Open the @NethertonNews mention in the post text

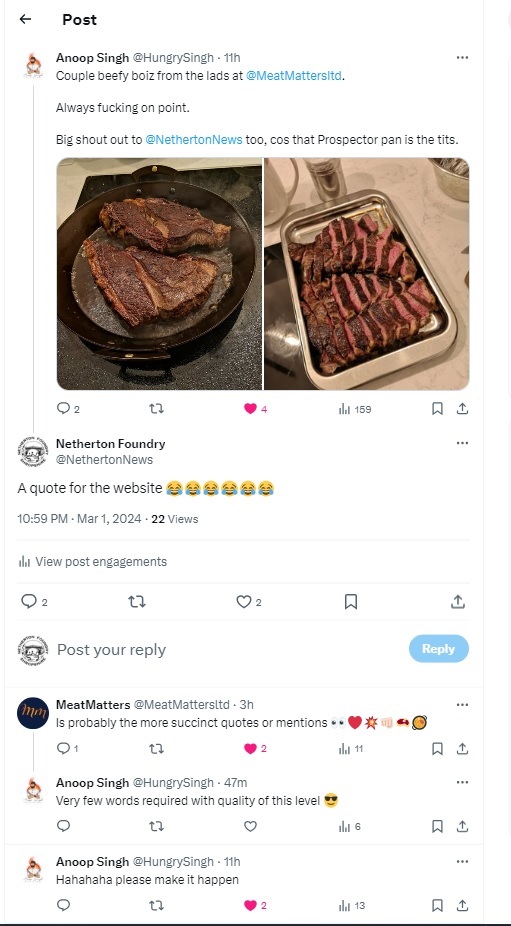pos(194,140)
